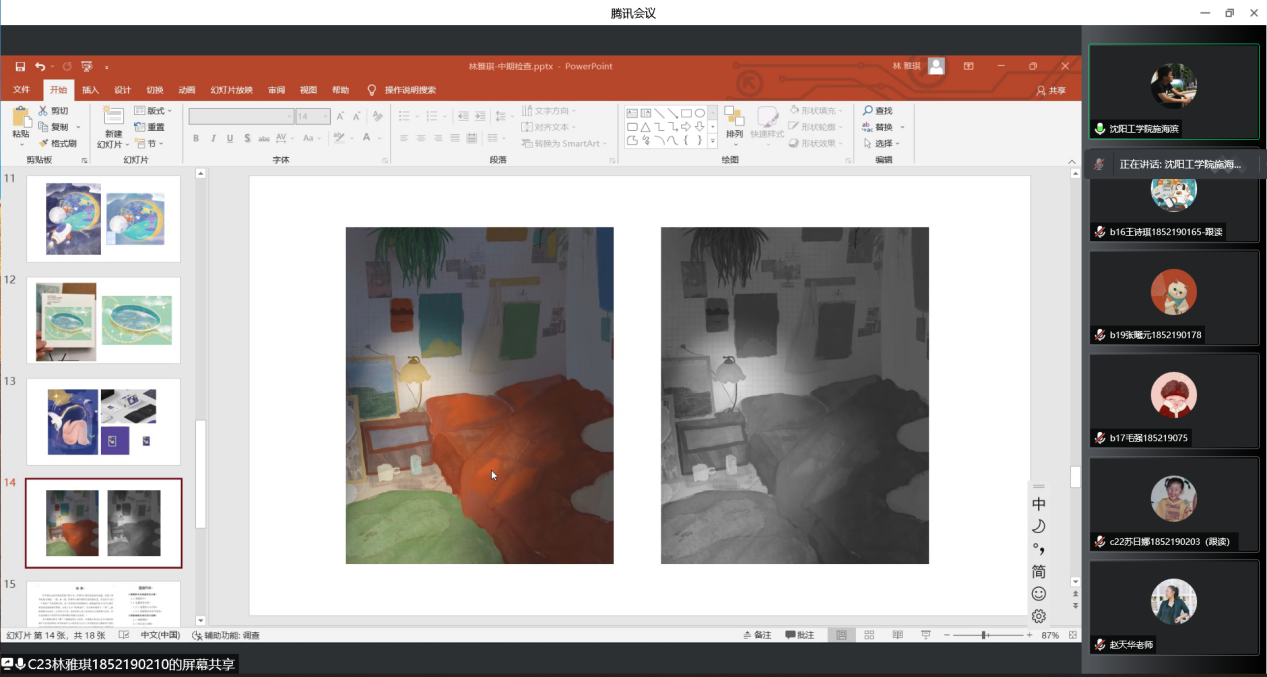This screenshot has height=677, width=1267.
Task: Toggle Strikethrough (abc) formatting
Action: [264, 138]
